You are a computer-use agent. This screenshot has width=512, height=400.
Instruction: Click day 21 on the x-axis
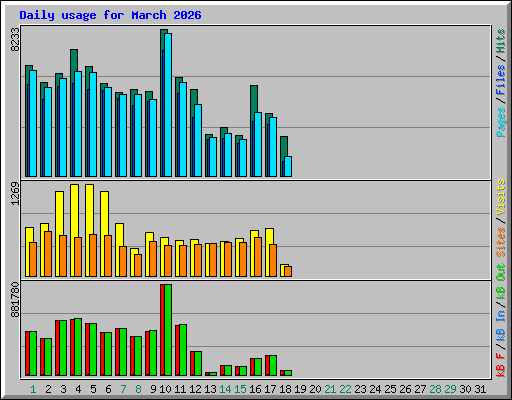coord(330,389)
